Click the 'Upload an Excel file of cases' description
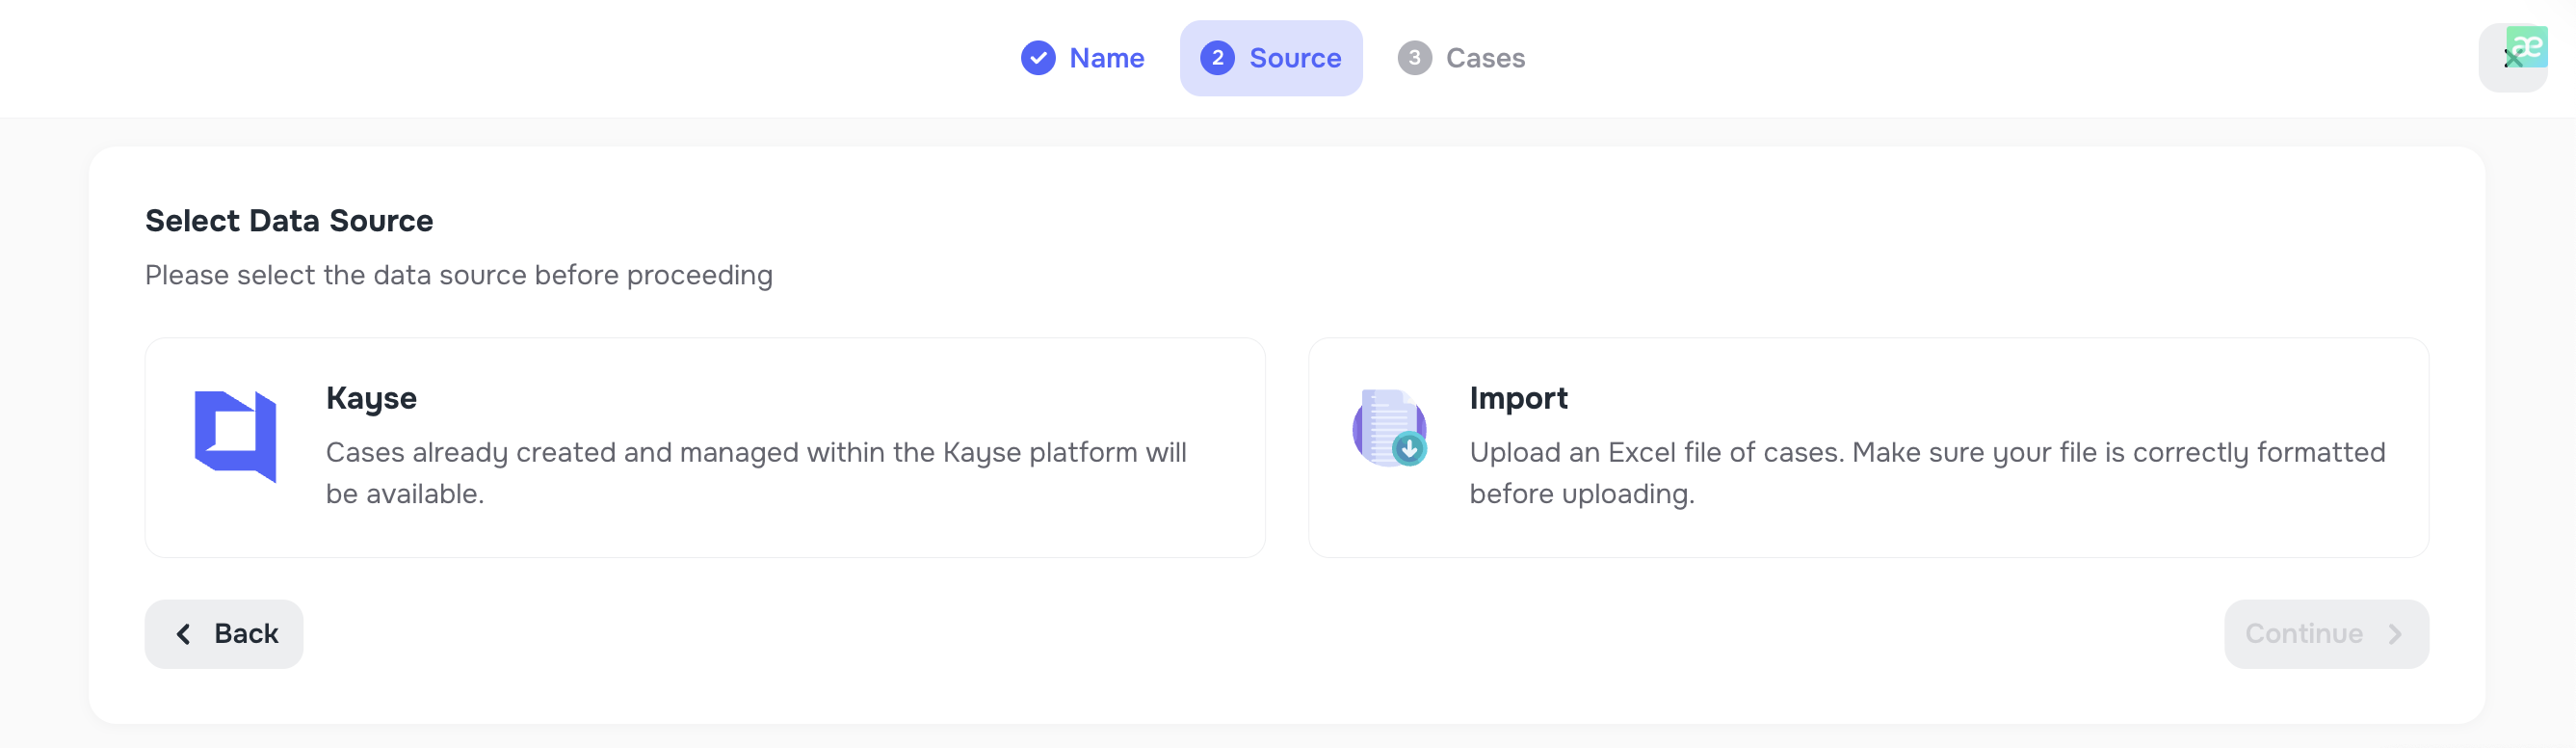 pyautogui.click(x=1927, y=473)
